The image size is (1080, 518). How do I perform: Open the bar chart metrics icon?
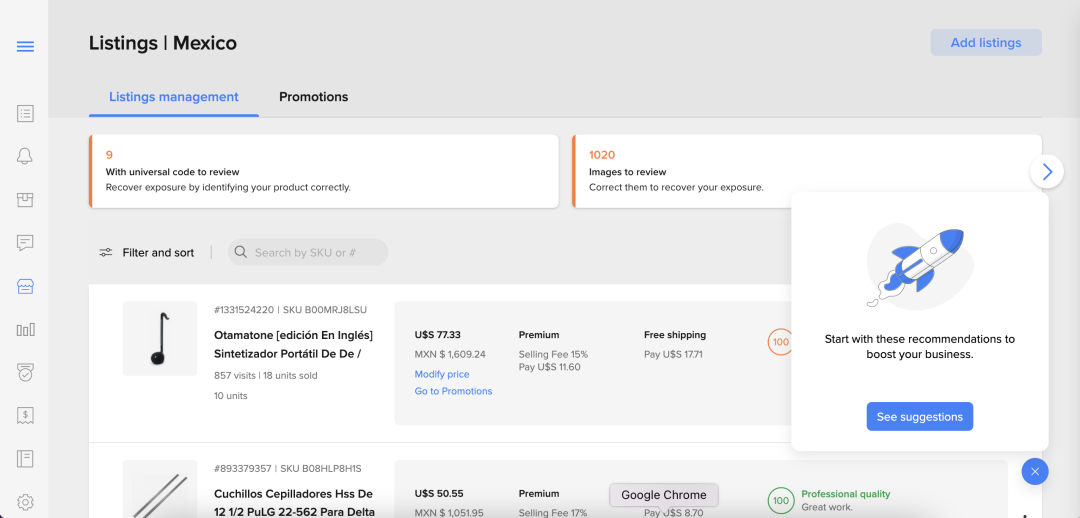pos(25,329)
